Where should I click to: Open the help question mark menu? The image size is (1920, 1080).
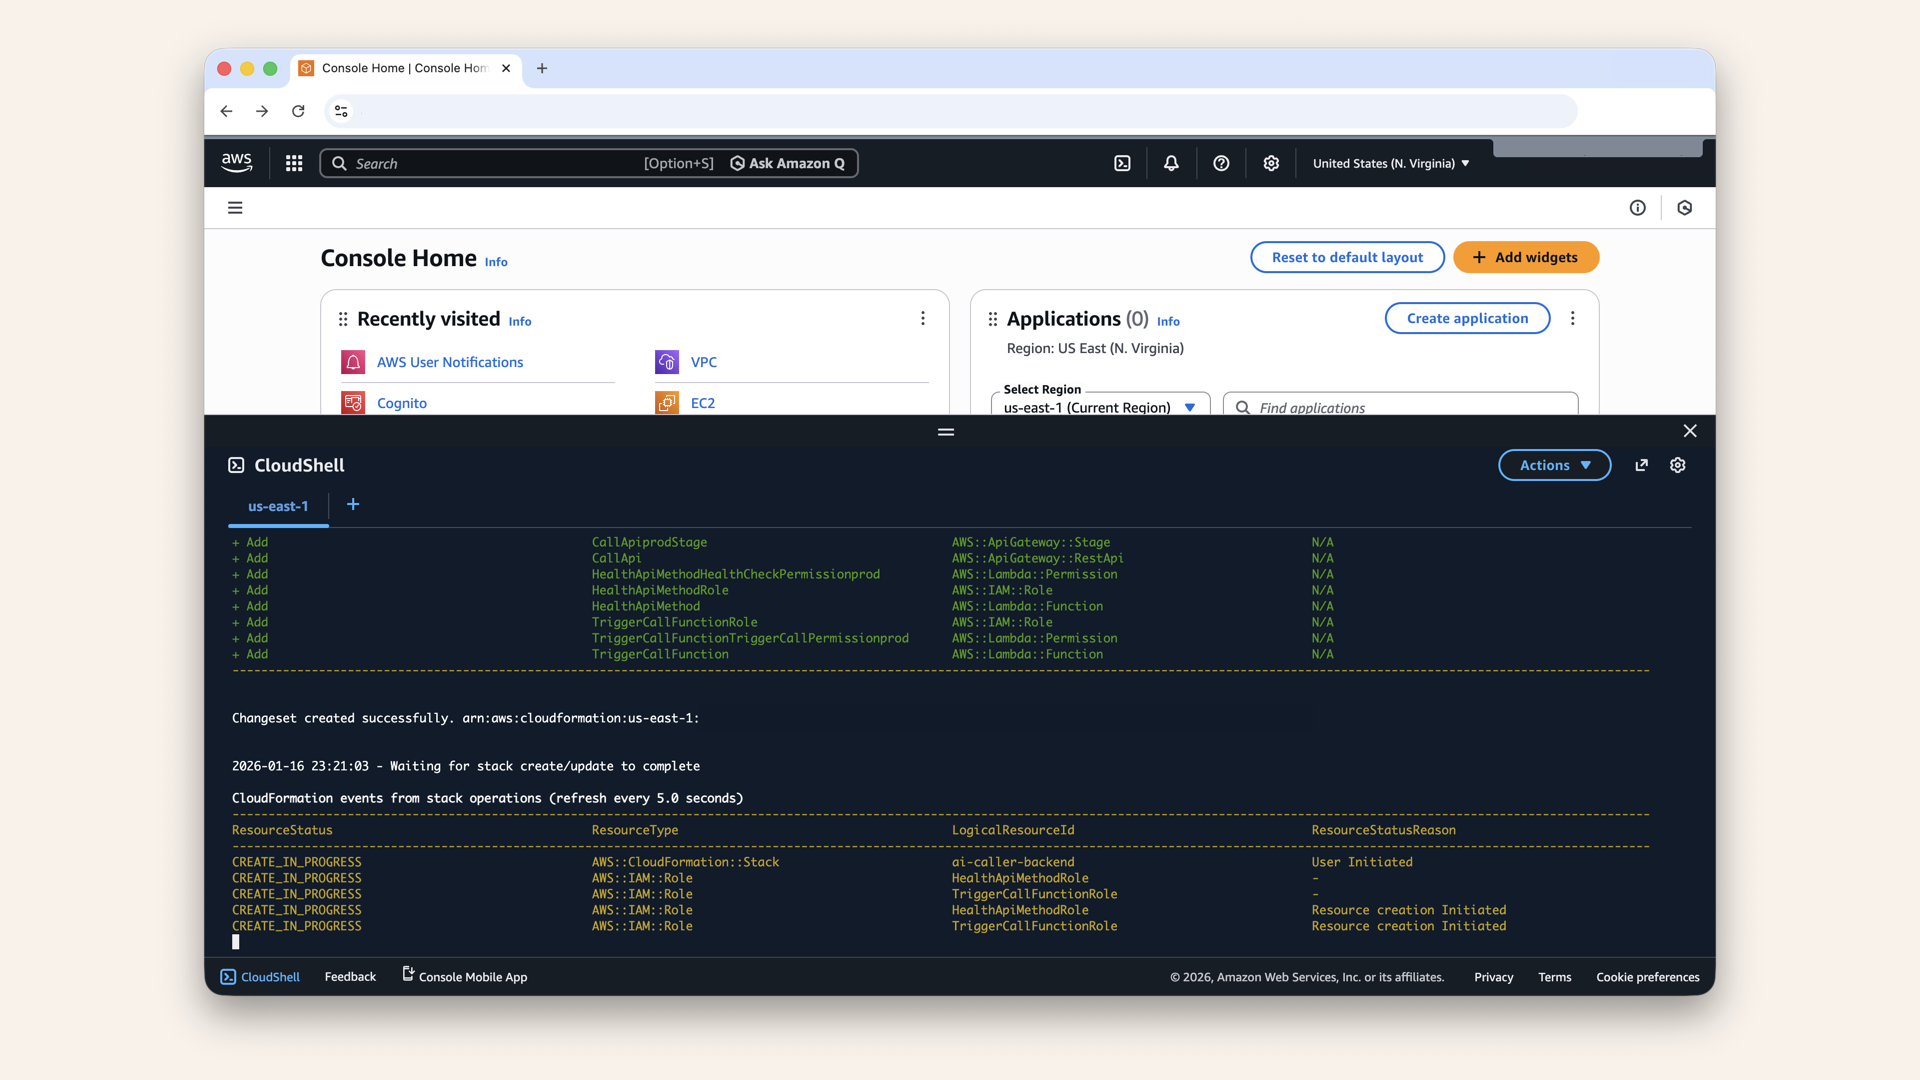point(1221,163)
